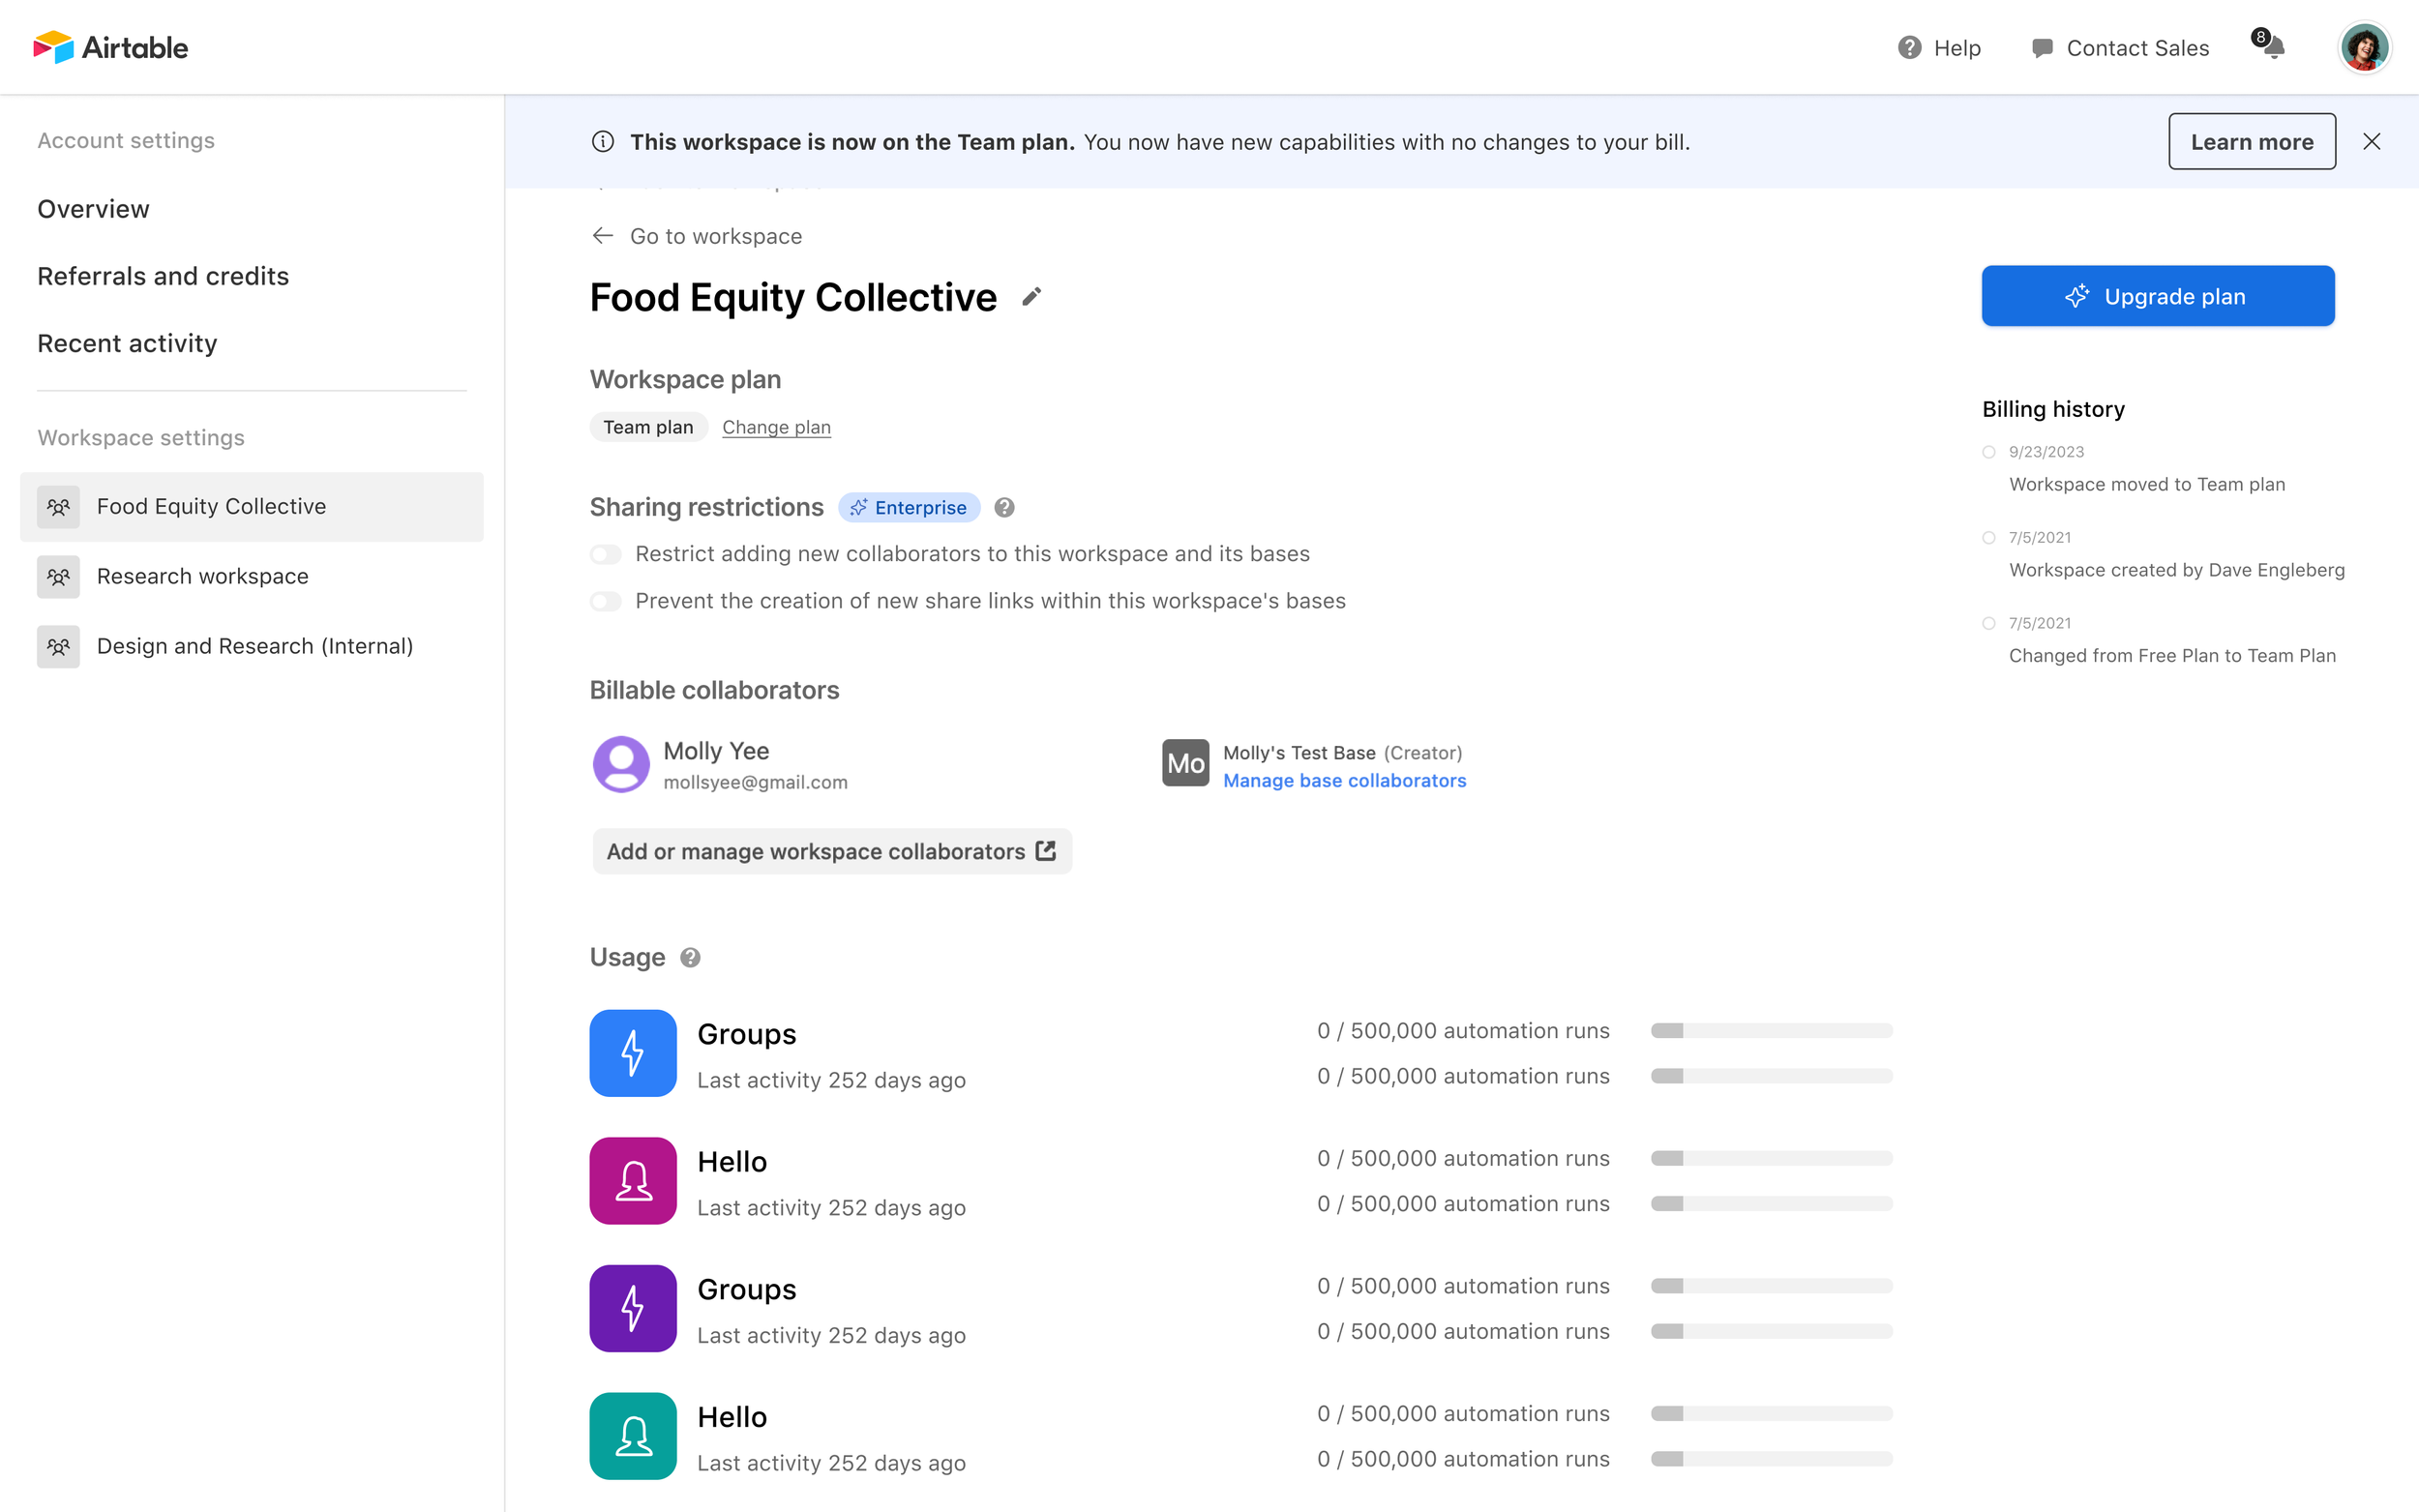Click the Upgrade plan button
The width and height of the screenshot is (2419, 1512).
[2157, 296]
